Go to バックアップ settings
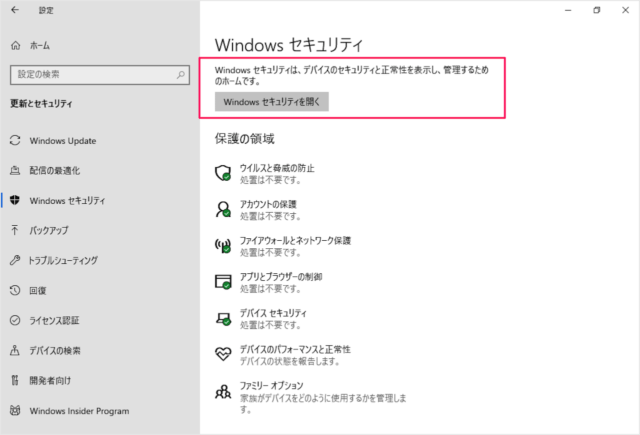The height and width of the screenshot is (435, 640). (49, 230)
